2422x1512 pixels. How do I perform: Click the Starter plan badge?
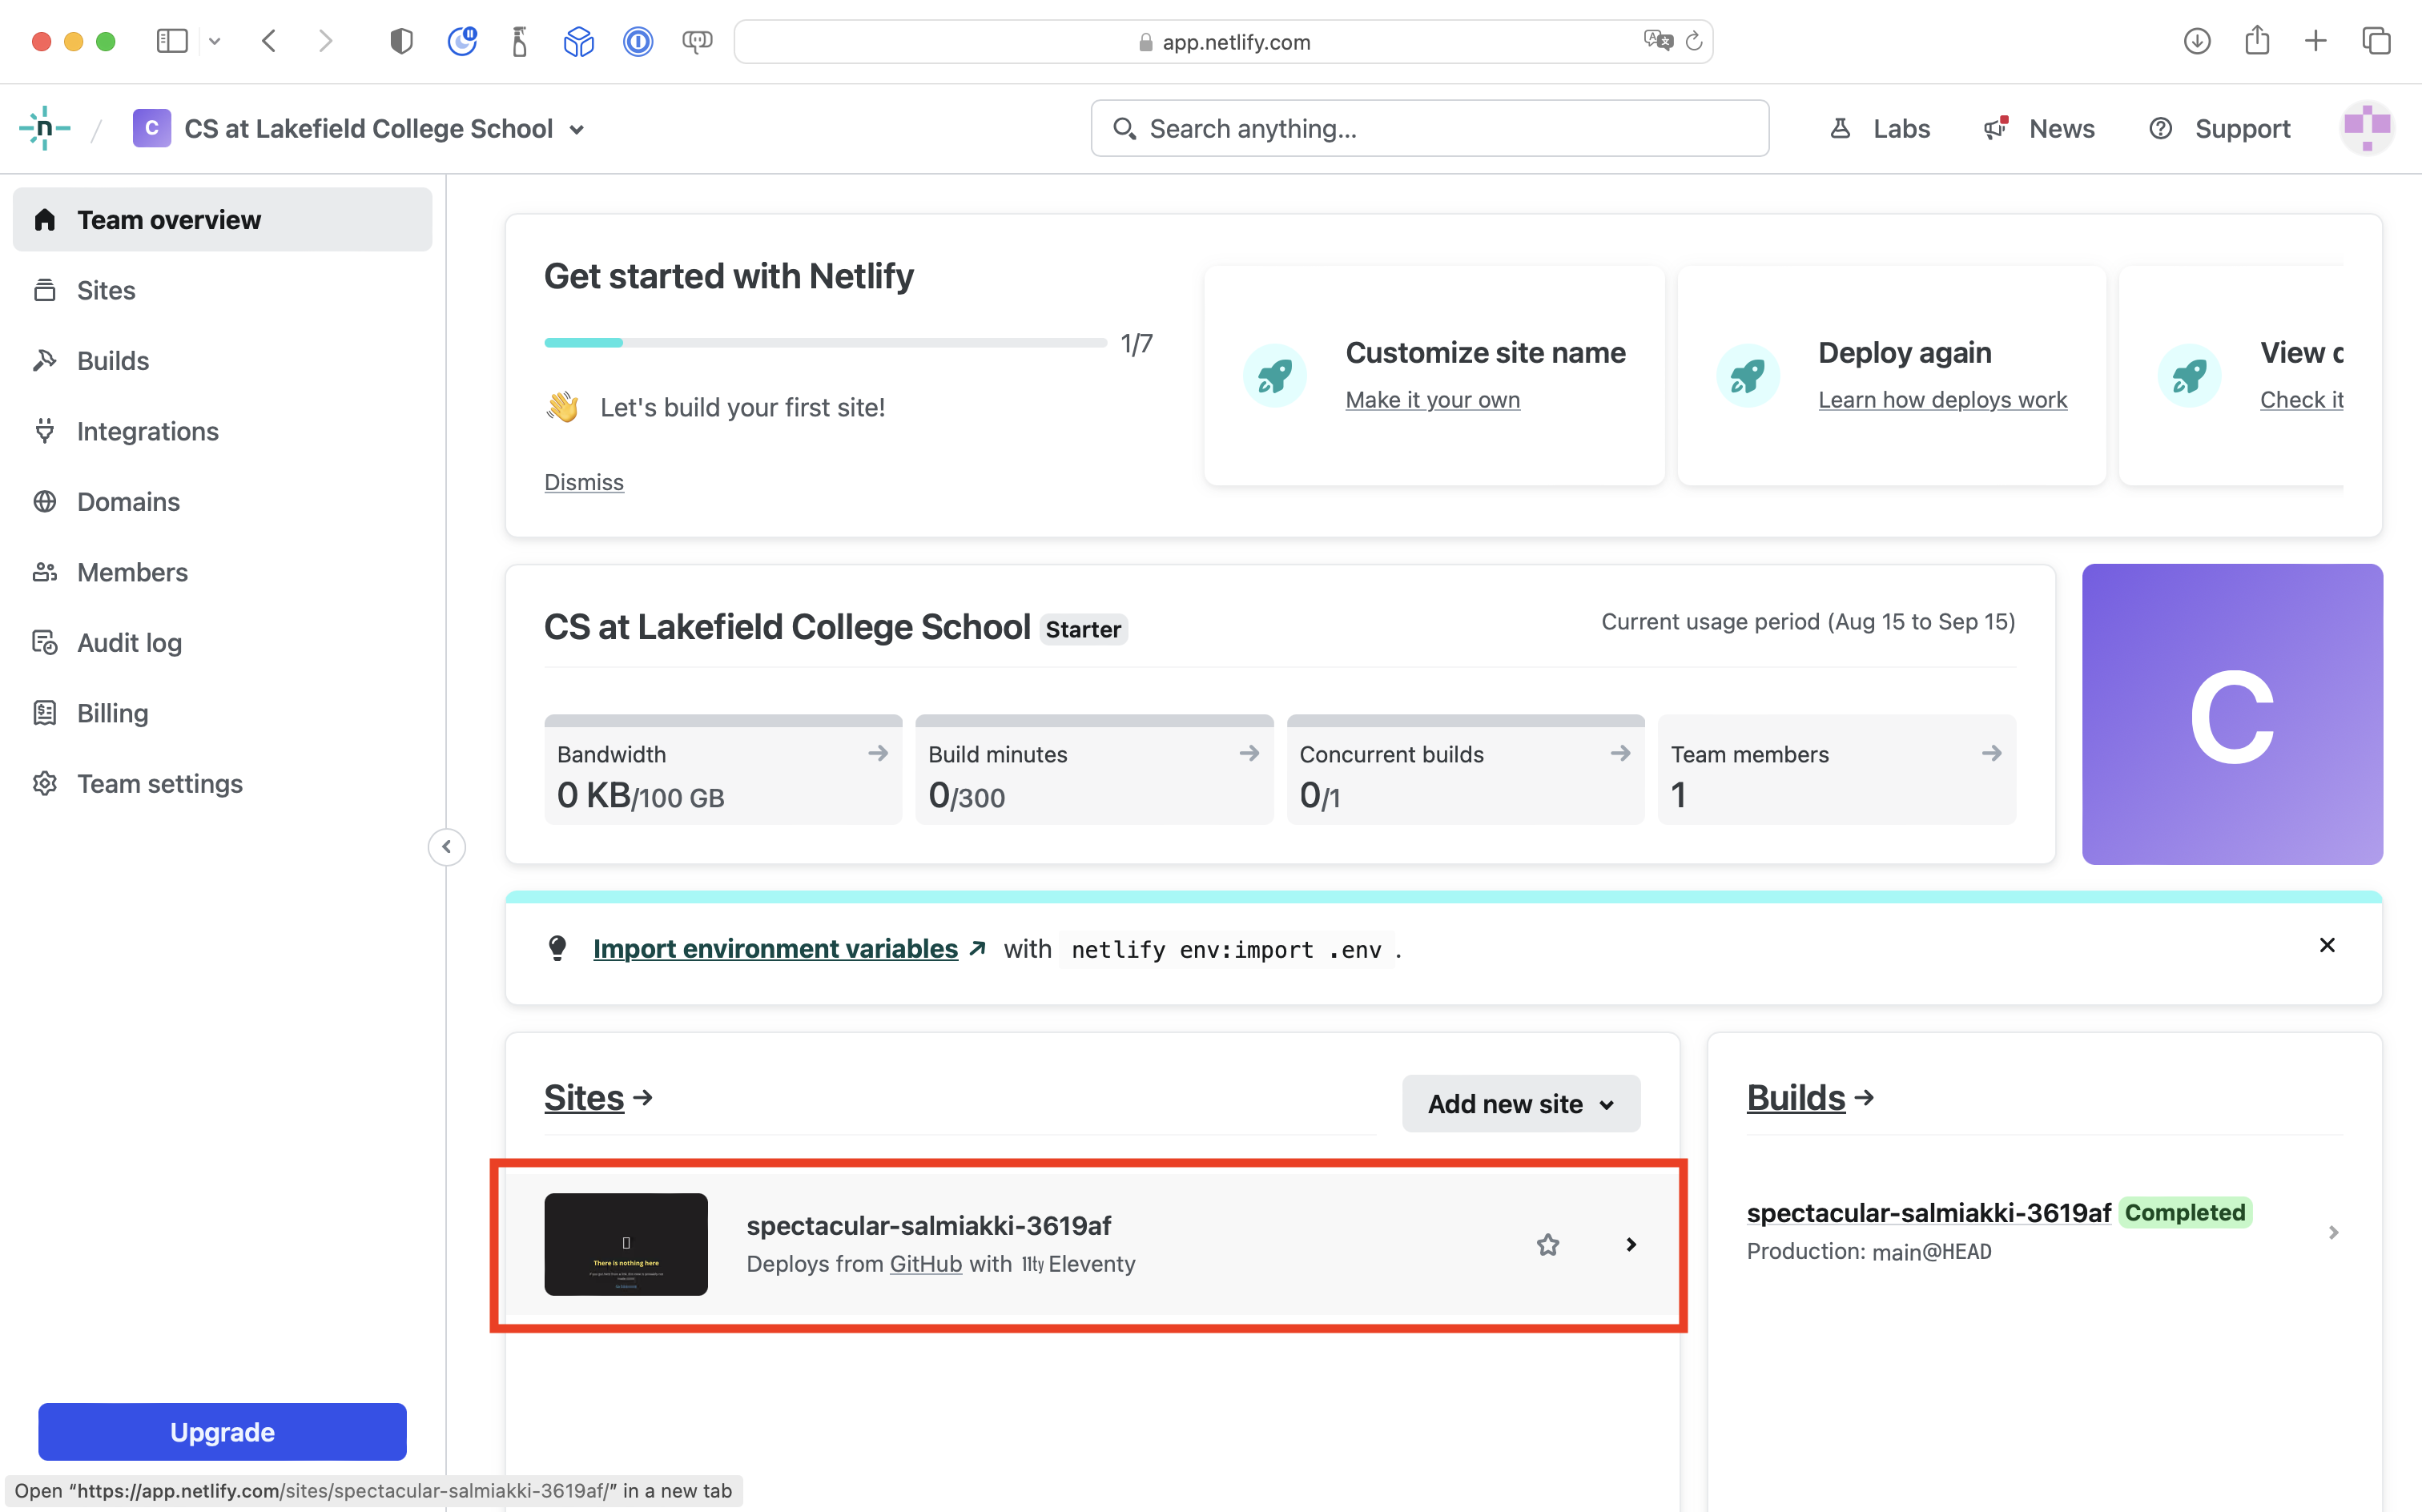1083,629
